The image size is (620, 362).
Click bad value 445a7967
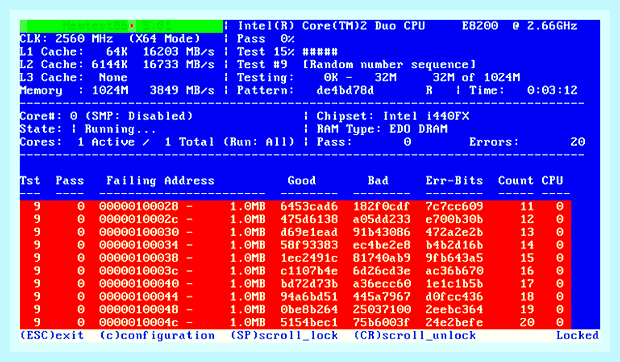pos(382,297)
